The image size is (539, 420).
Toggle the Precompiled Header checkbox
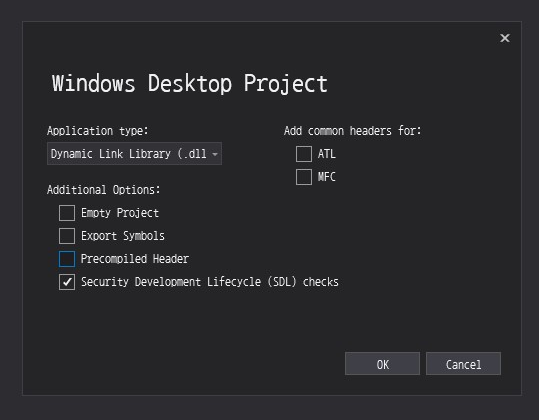point(67,259)
